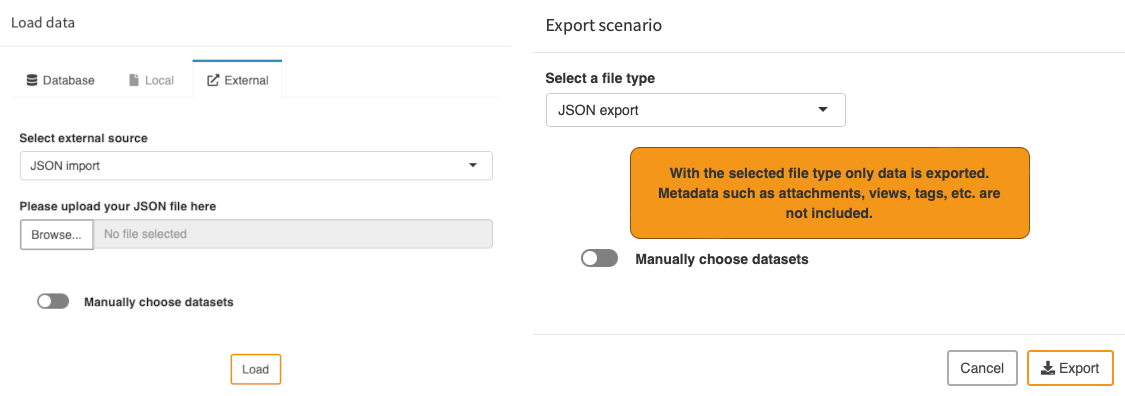Click the External link arrow icon
1125x396 pixels.
pyautogui.click(x=212, y=80)
